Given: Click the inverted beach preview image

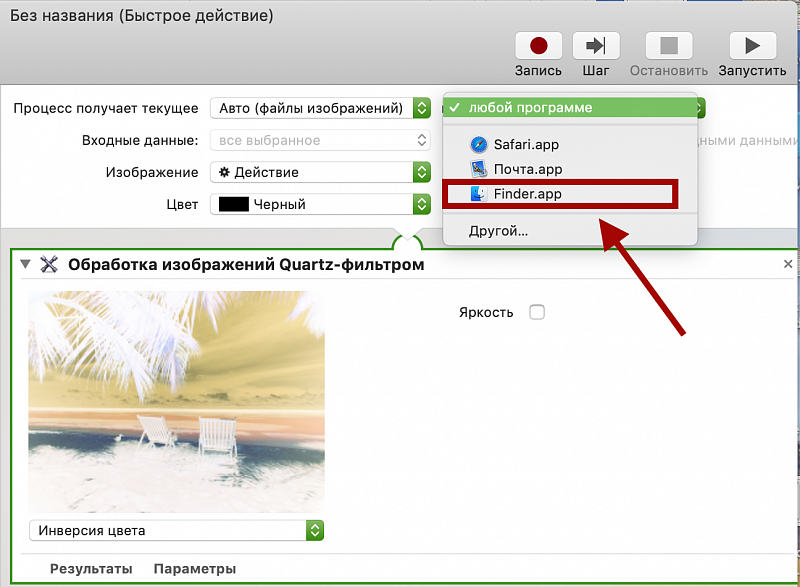Looking at the screenshot, I should [176, 401].
